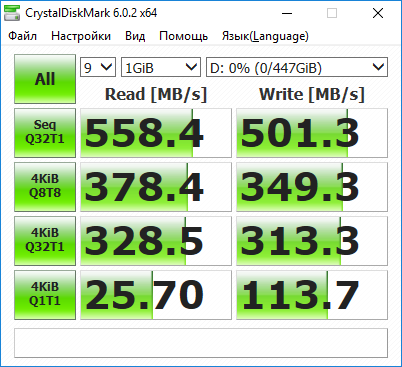Expand the D: 0% (0/447GiB) drive dropdown
This screenshot has height=367, width=402.
(x=297, y=67)
